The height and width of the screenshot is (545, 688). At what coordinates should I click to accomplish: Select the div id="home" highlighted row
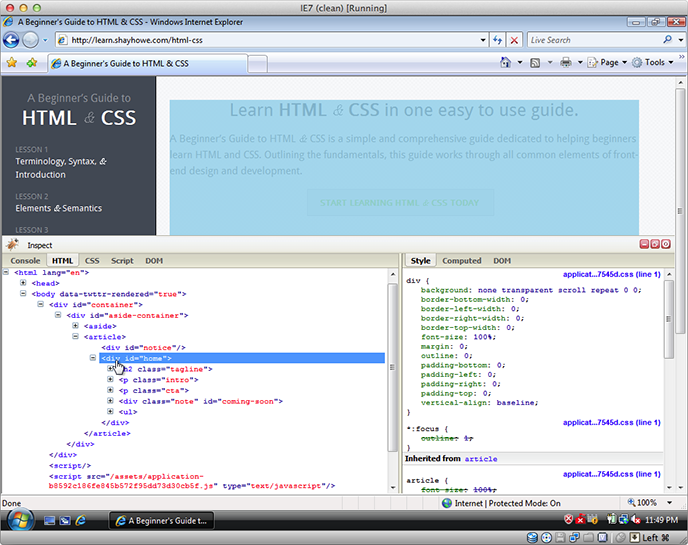click(242, 358)
